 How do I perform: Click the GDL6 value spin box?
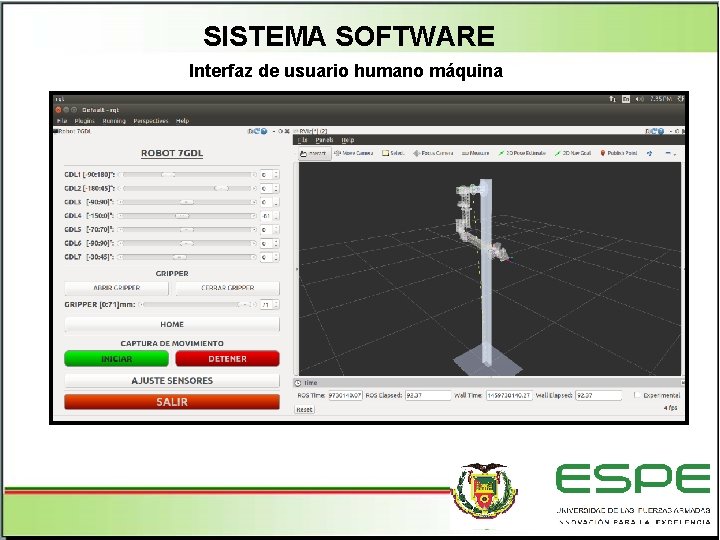coord(269,243)
